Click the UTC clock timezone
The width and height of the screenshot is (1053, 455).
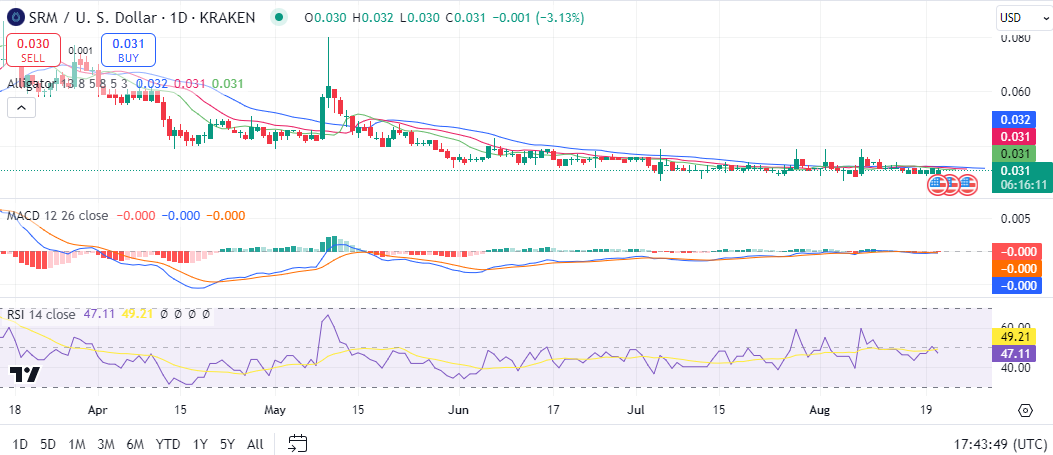(1001, 444)
